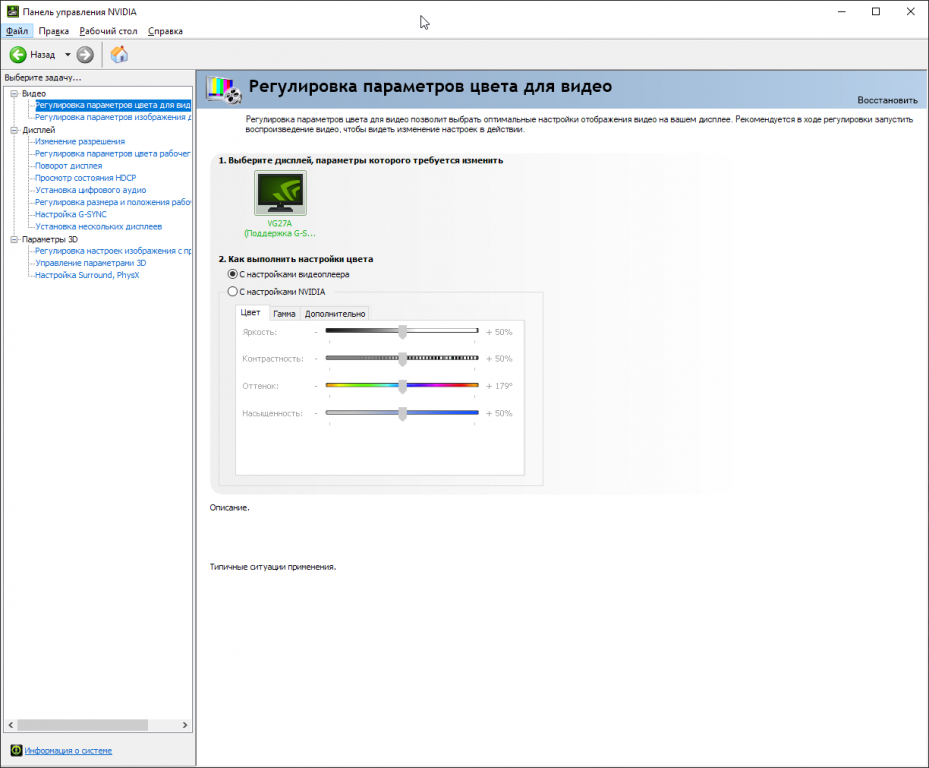Viewport: 929px width, 768px height.
Task: Open 'Настройка Surround, PhysX' tree item
Action: [x=87, y=275]
